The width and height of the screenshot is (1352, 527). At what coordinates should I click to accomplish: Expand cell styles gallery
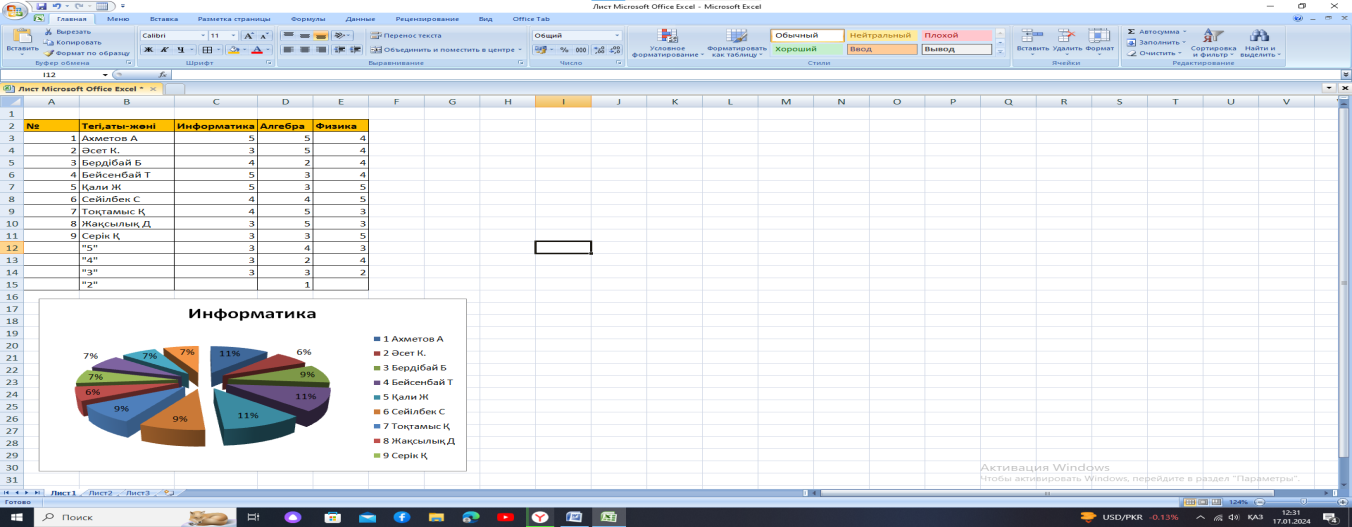pos(1001,50)
